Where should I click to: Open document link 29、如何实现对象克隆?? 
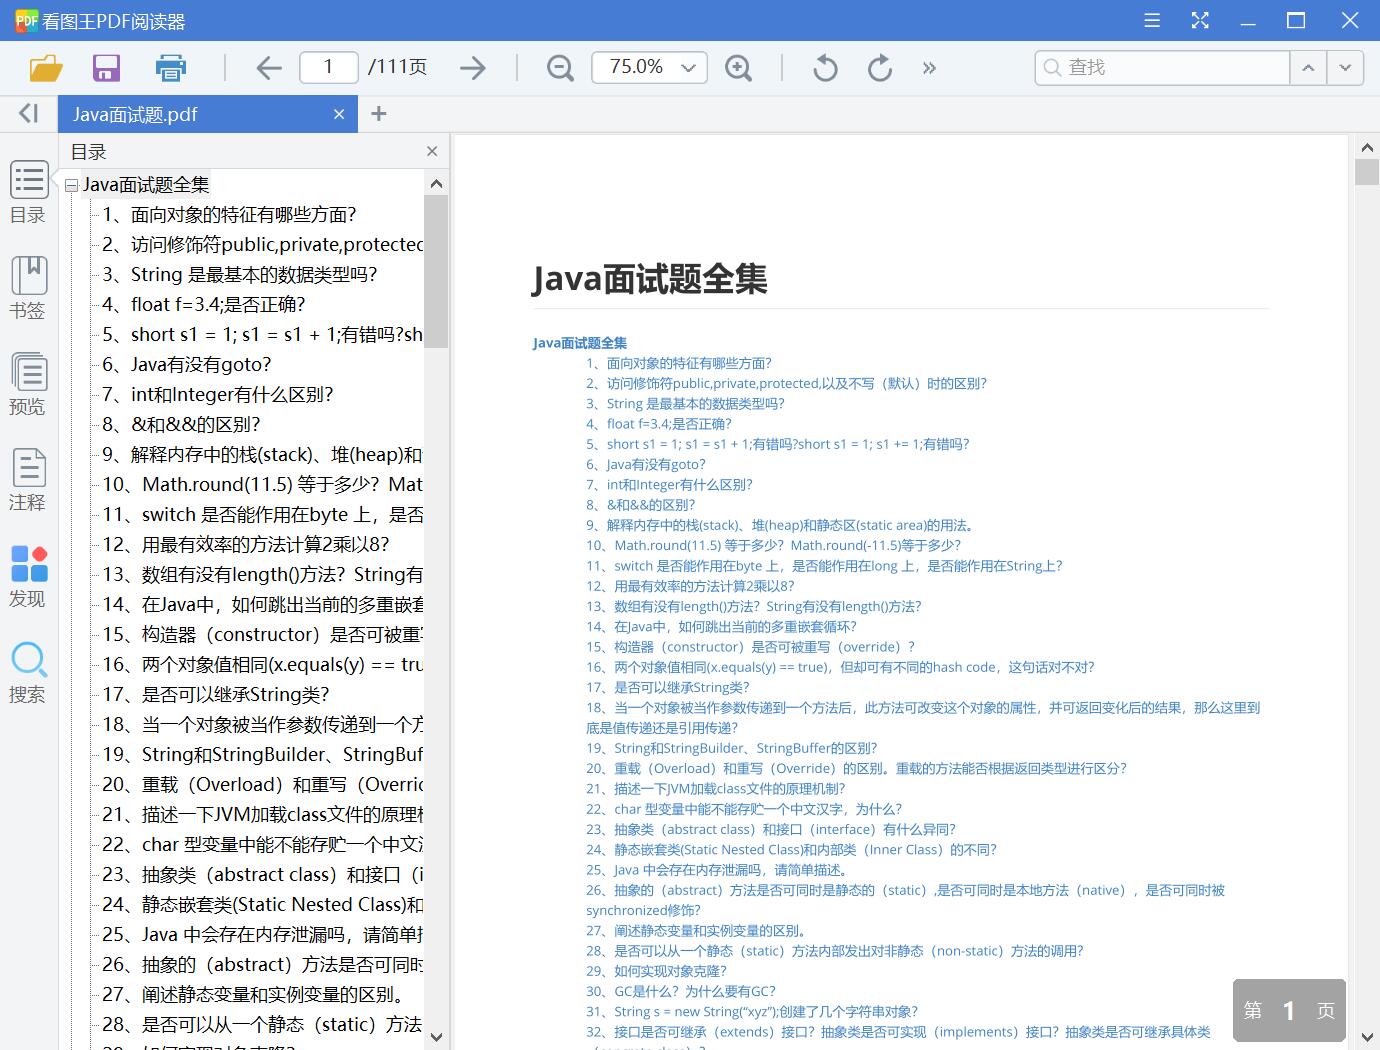[x=657, y=971]
